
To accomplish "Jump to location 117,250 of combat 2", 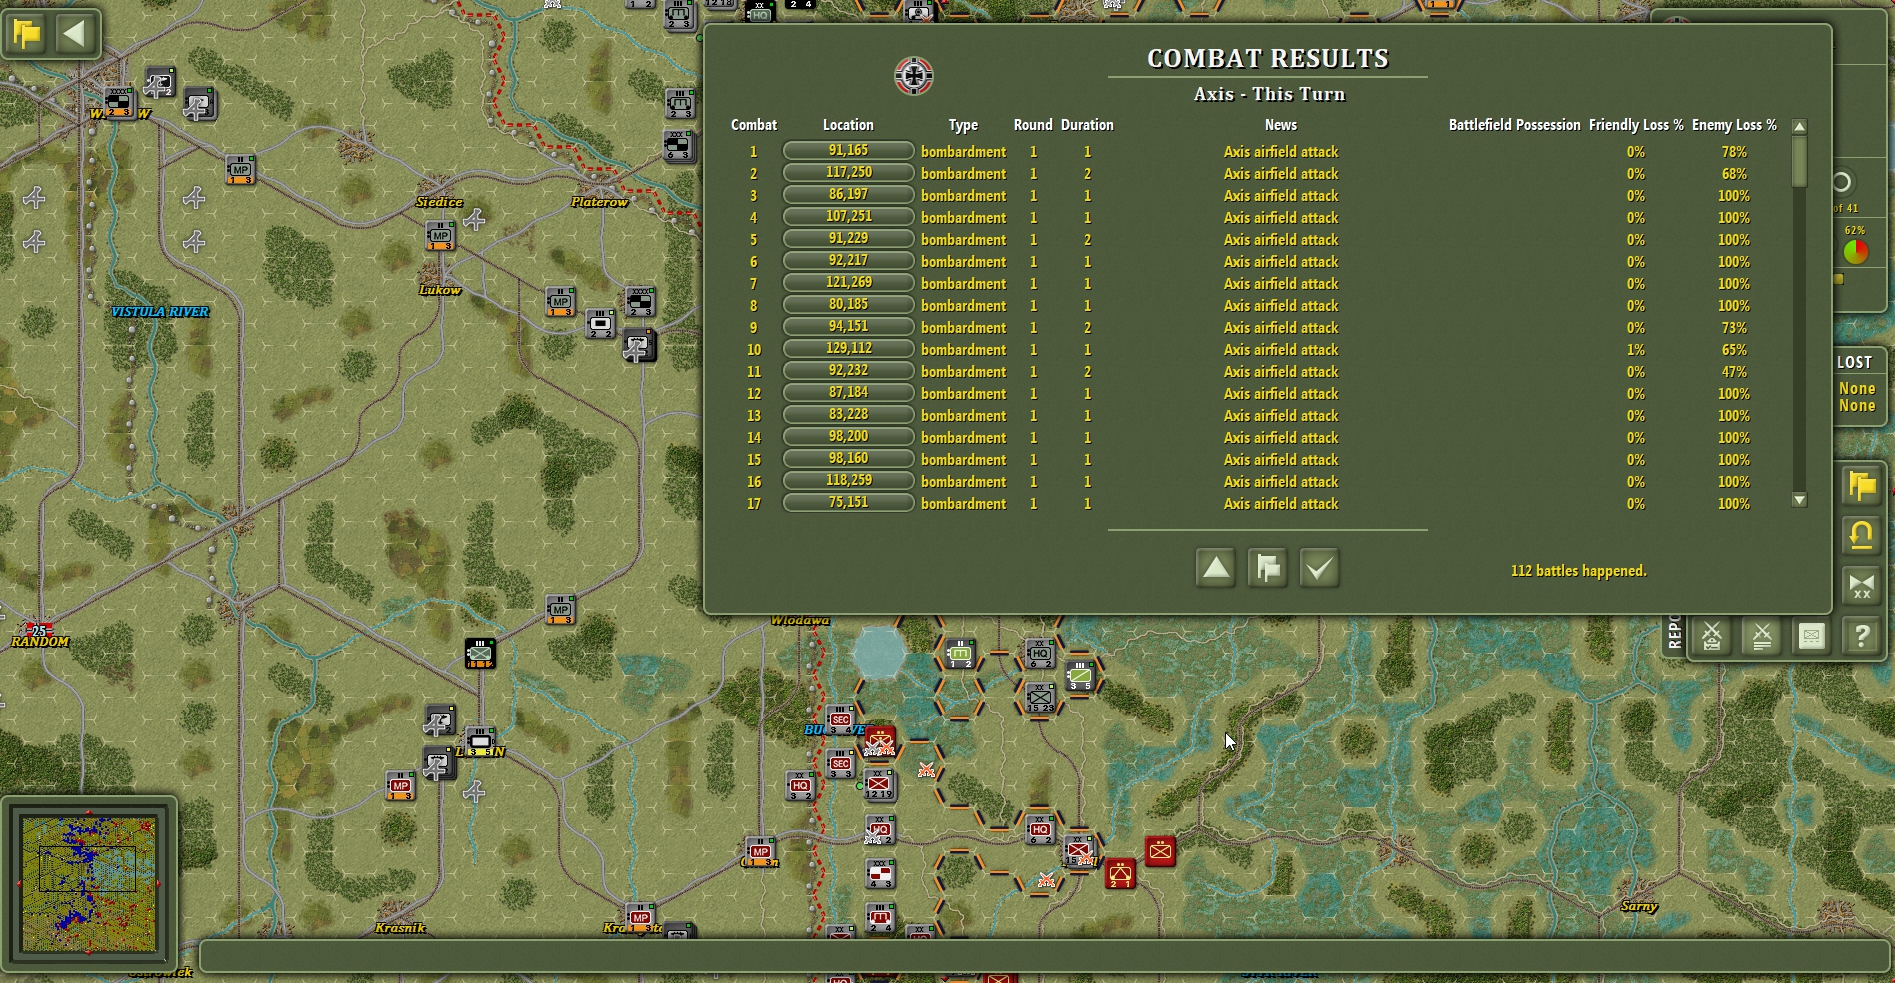I will coord(848,173).
